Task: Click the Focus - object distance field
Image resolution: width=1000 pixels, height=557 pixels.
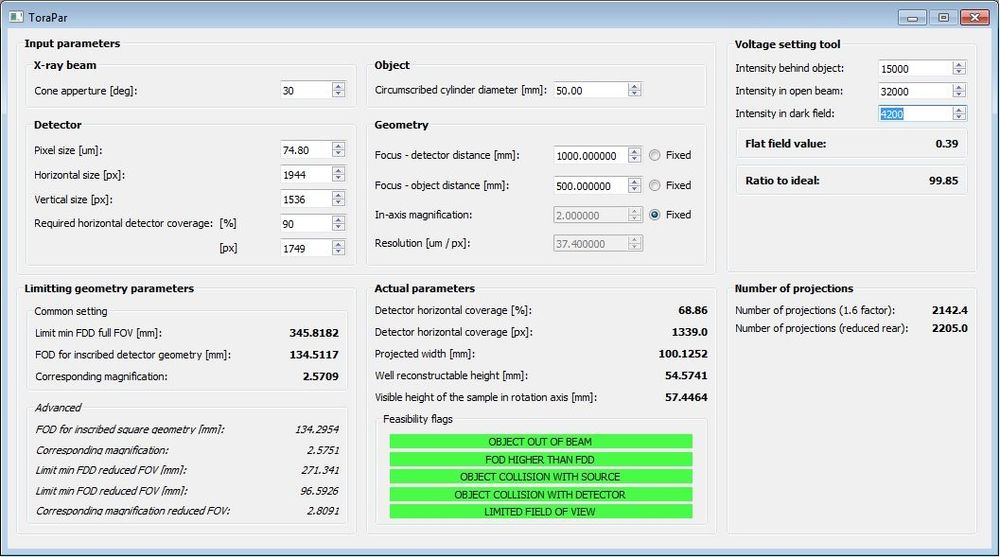Action: pyautogui.click(x=590, y=185)
